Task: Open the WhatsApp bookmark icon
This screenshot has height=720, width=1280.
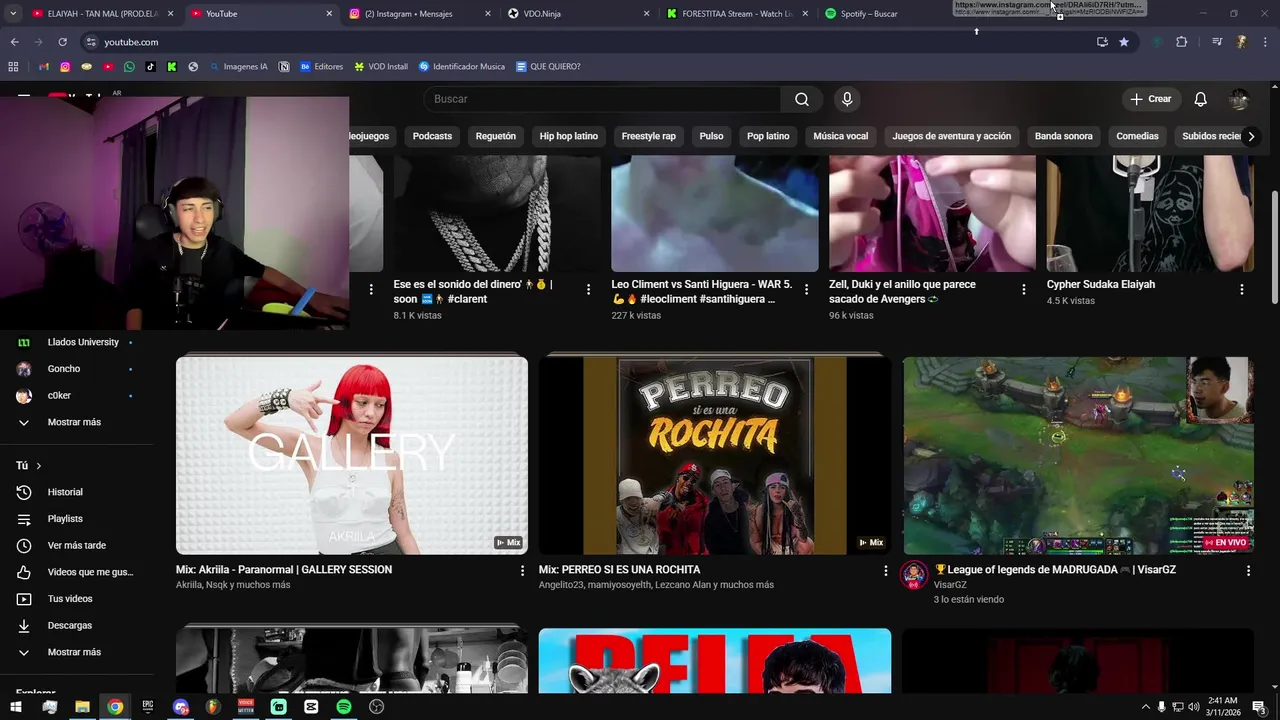Action: [x=129, y=67]
